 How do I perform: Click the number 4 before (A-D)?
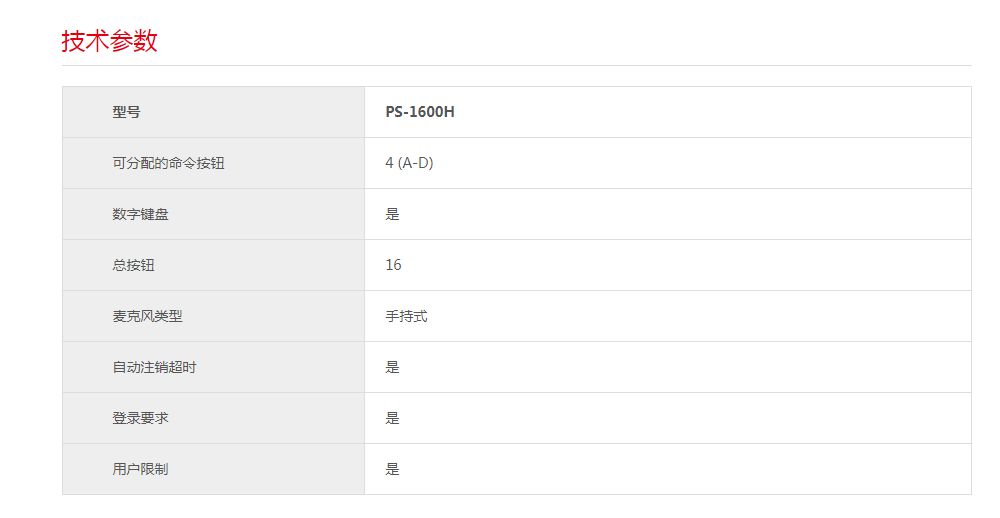pyautogui.click(x=389, y=163)
